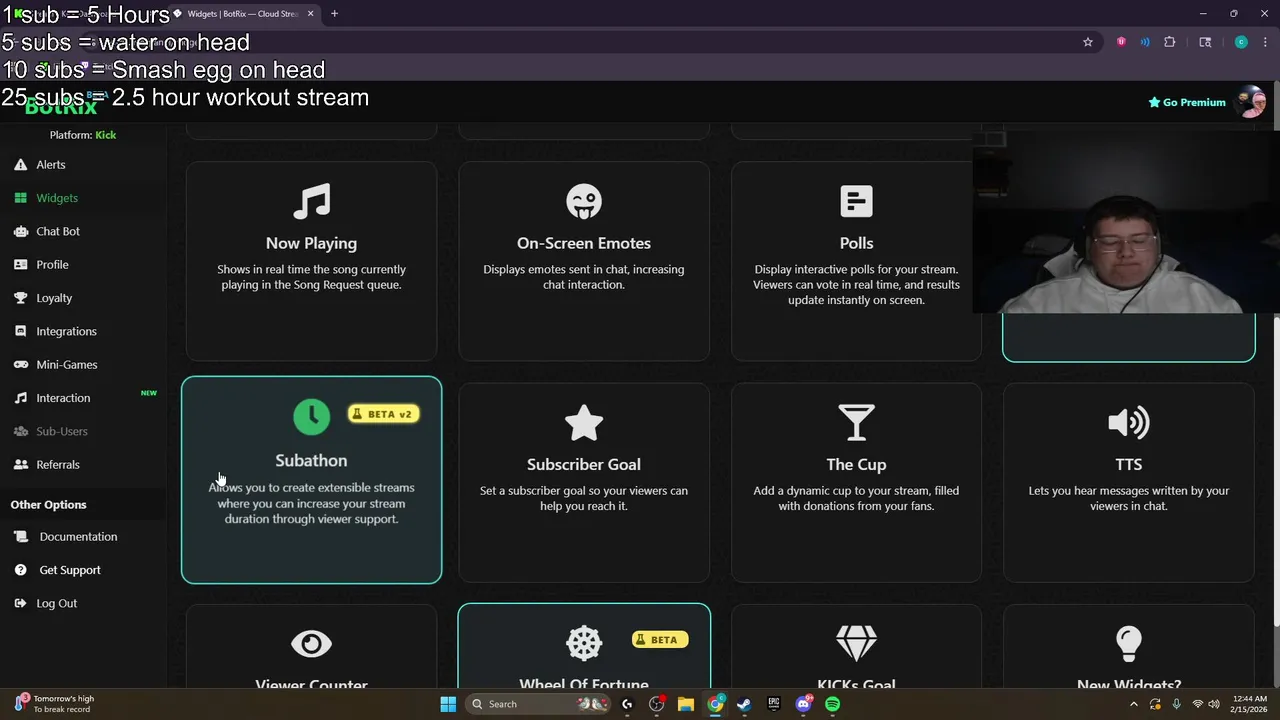Open the Tomorrow's high weather widget

55,704
